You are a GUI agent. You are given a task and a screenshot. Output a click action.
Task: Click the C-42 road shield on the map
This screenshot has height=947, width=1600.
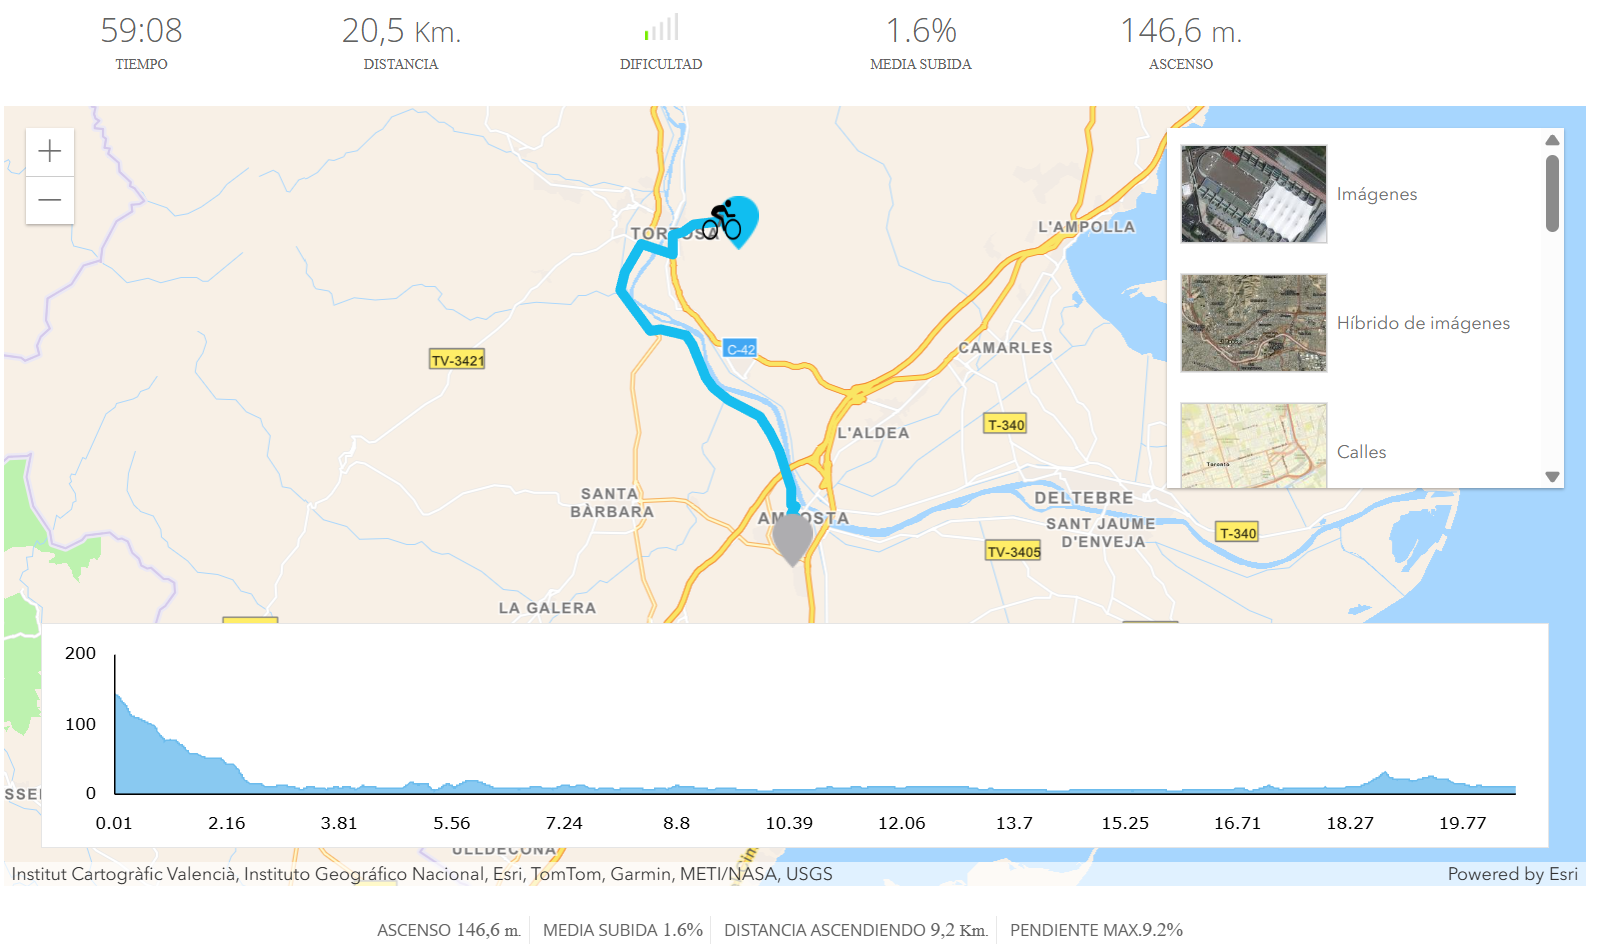click(740, 348)
